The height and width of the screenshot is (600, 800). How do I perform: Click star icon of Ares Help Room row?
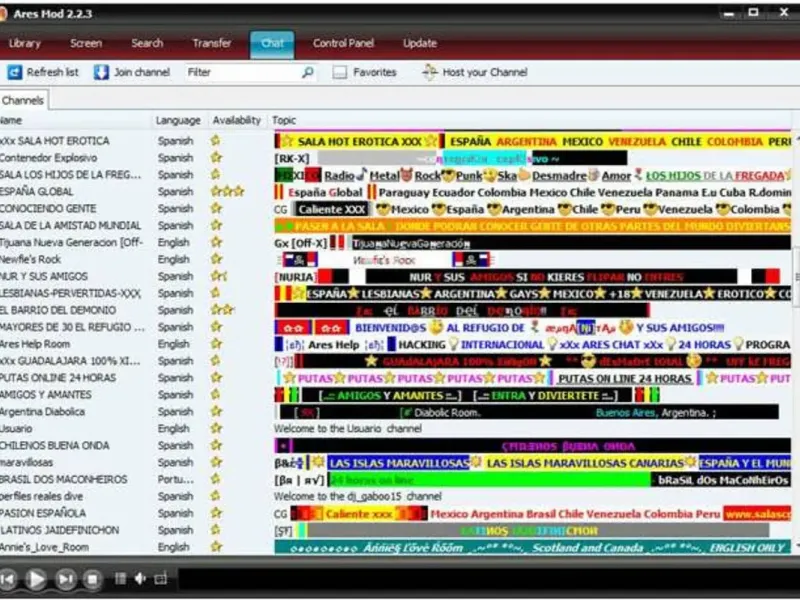216,343
